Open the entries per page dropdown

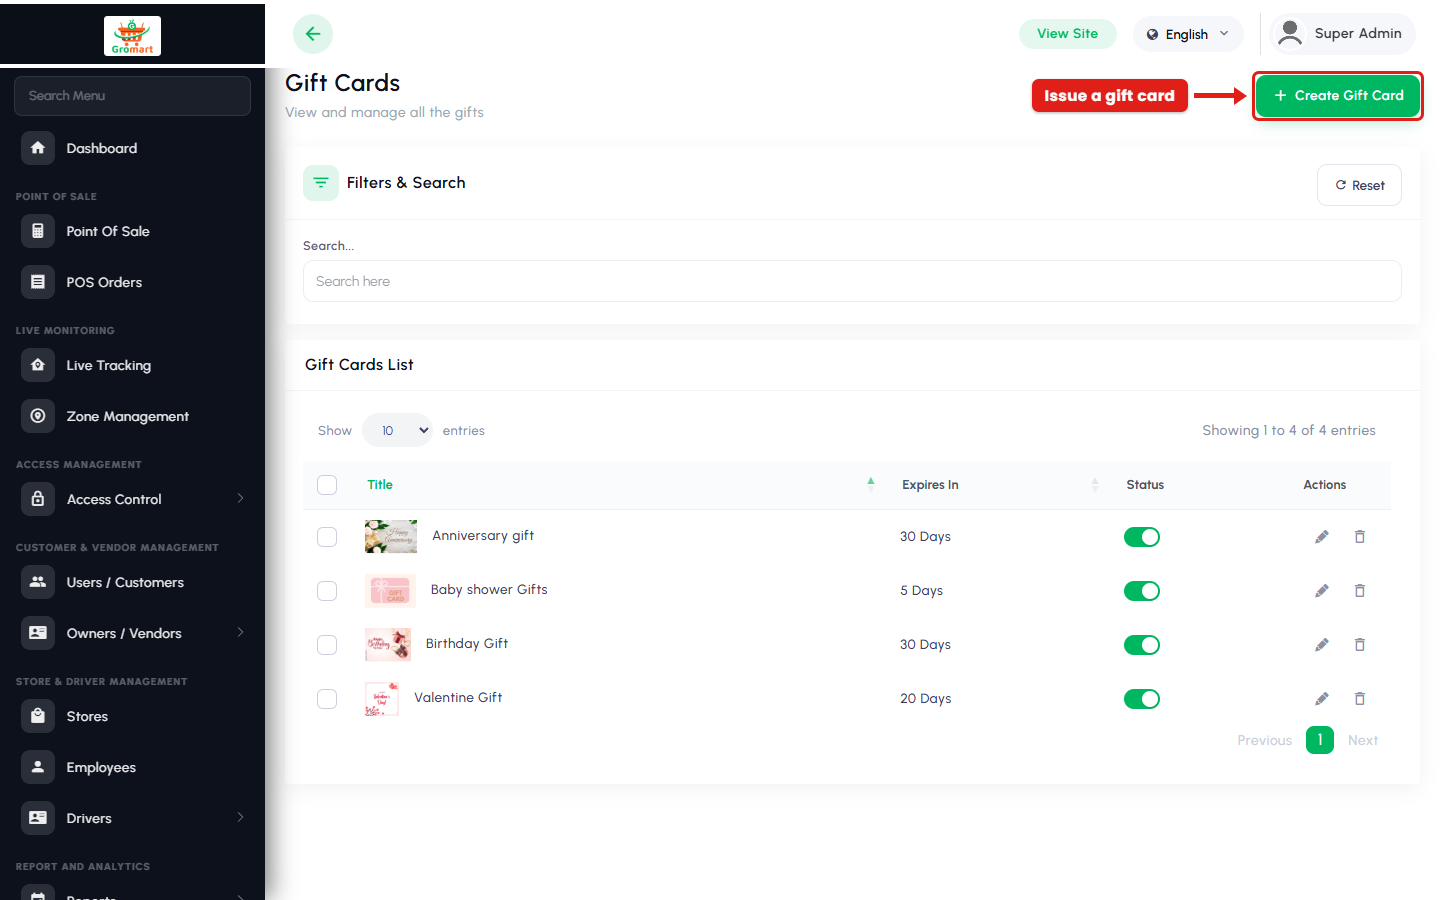click(397, 430)
